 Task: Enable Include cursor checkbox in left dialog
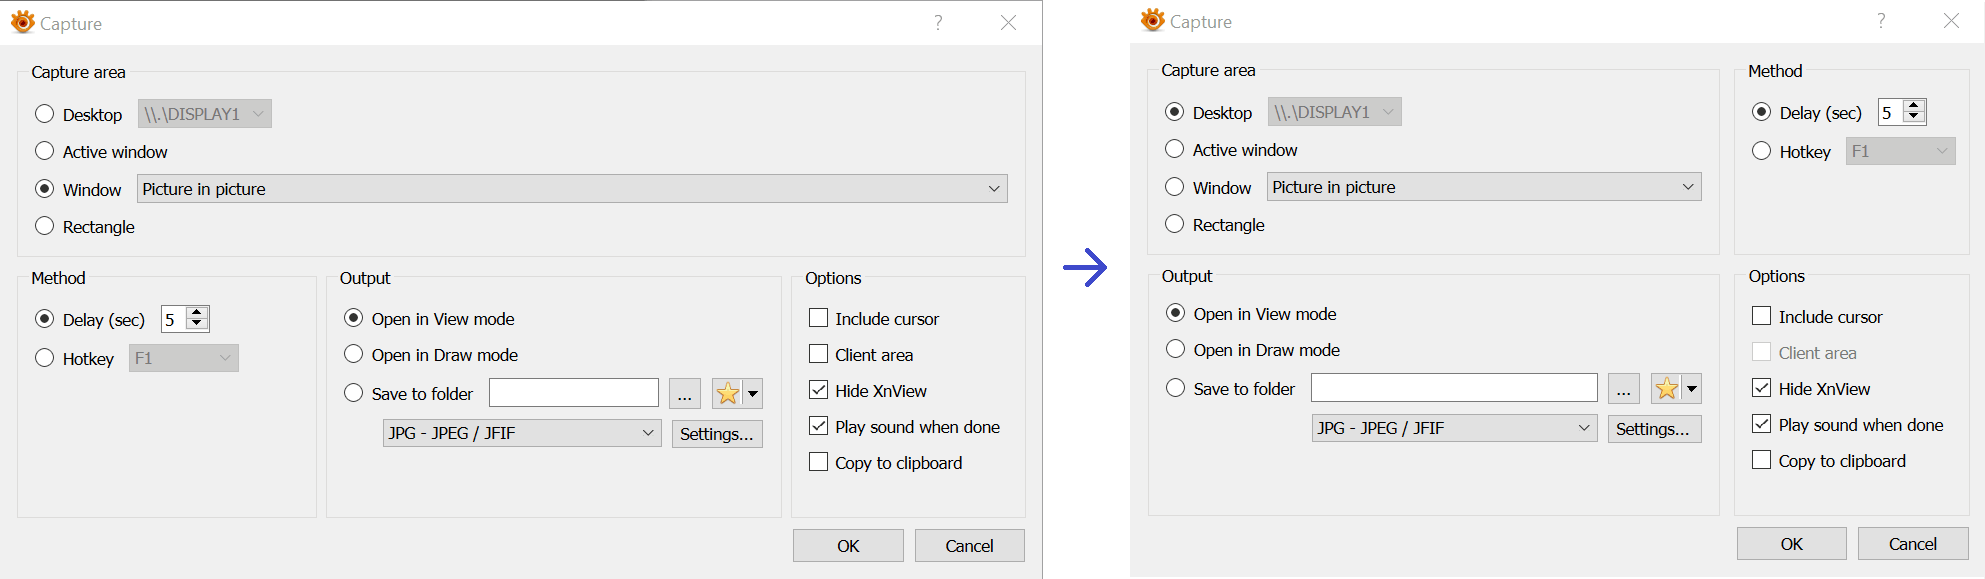[x=818, y=319]
